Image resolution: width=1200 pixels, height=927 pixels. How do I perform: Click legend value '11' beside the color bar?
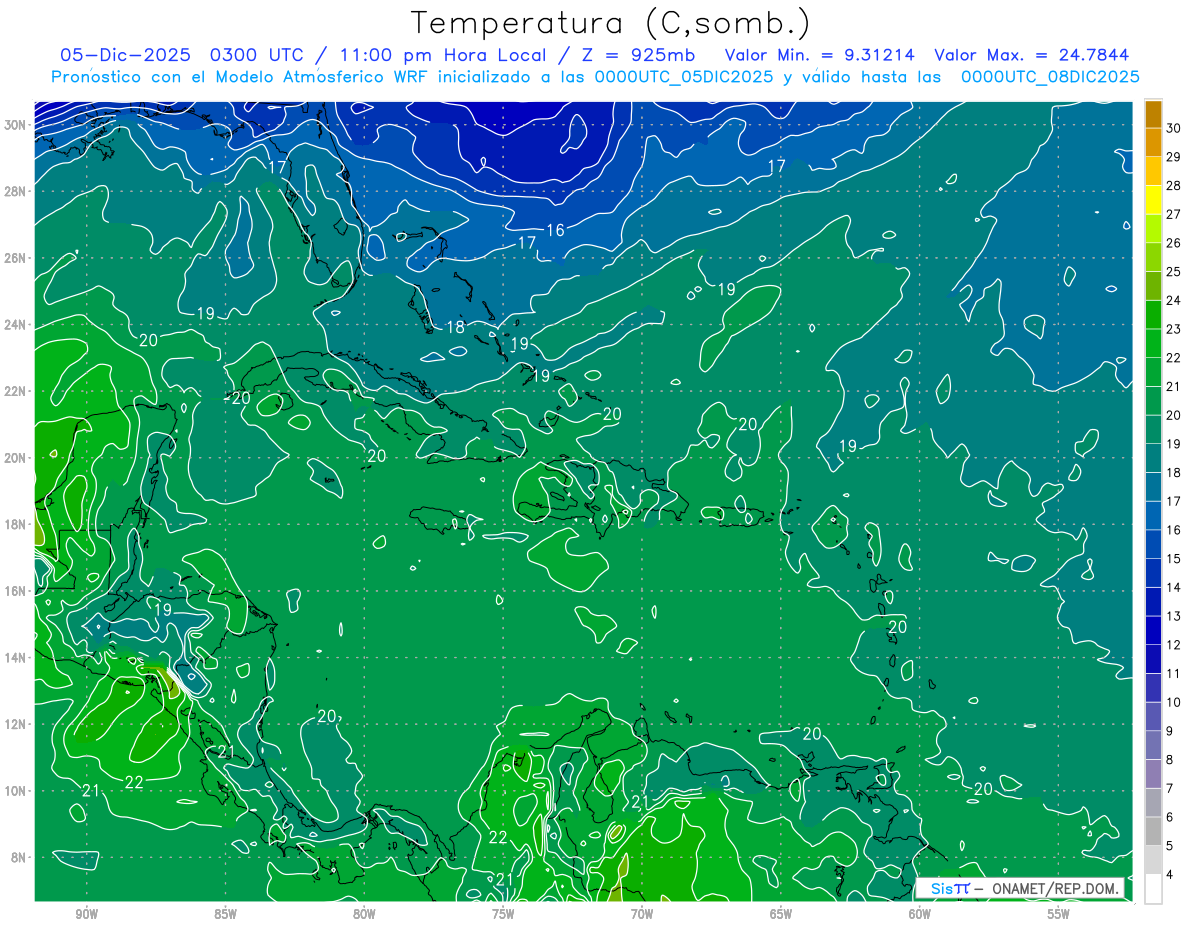coord(1174,673)
